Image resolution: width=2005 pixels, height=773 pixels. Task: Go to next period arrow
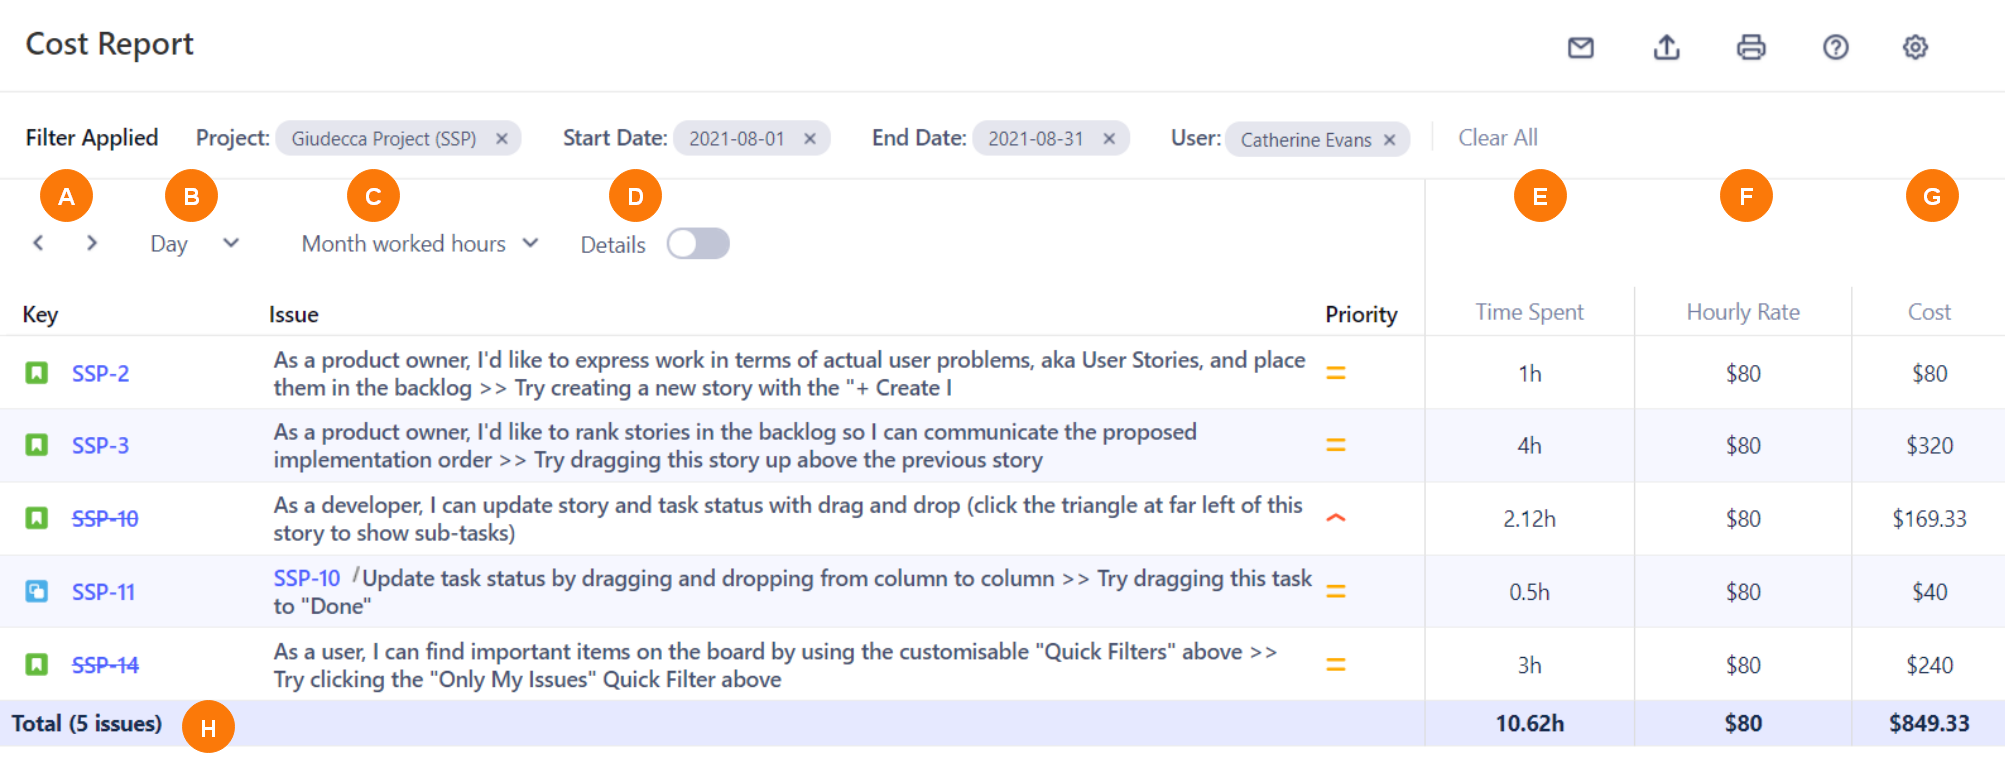(x=92, y=243)
